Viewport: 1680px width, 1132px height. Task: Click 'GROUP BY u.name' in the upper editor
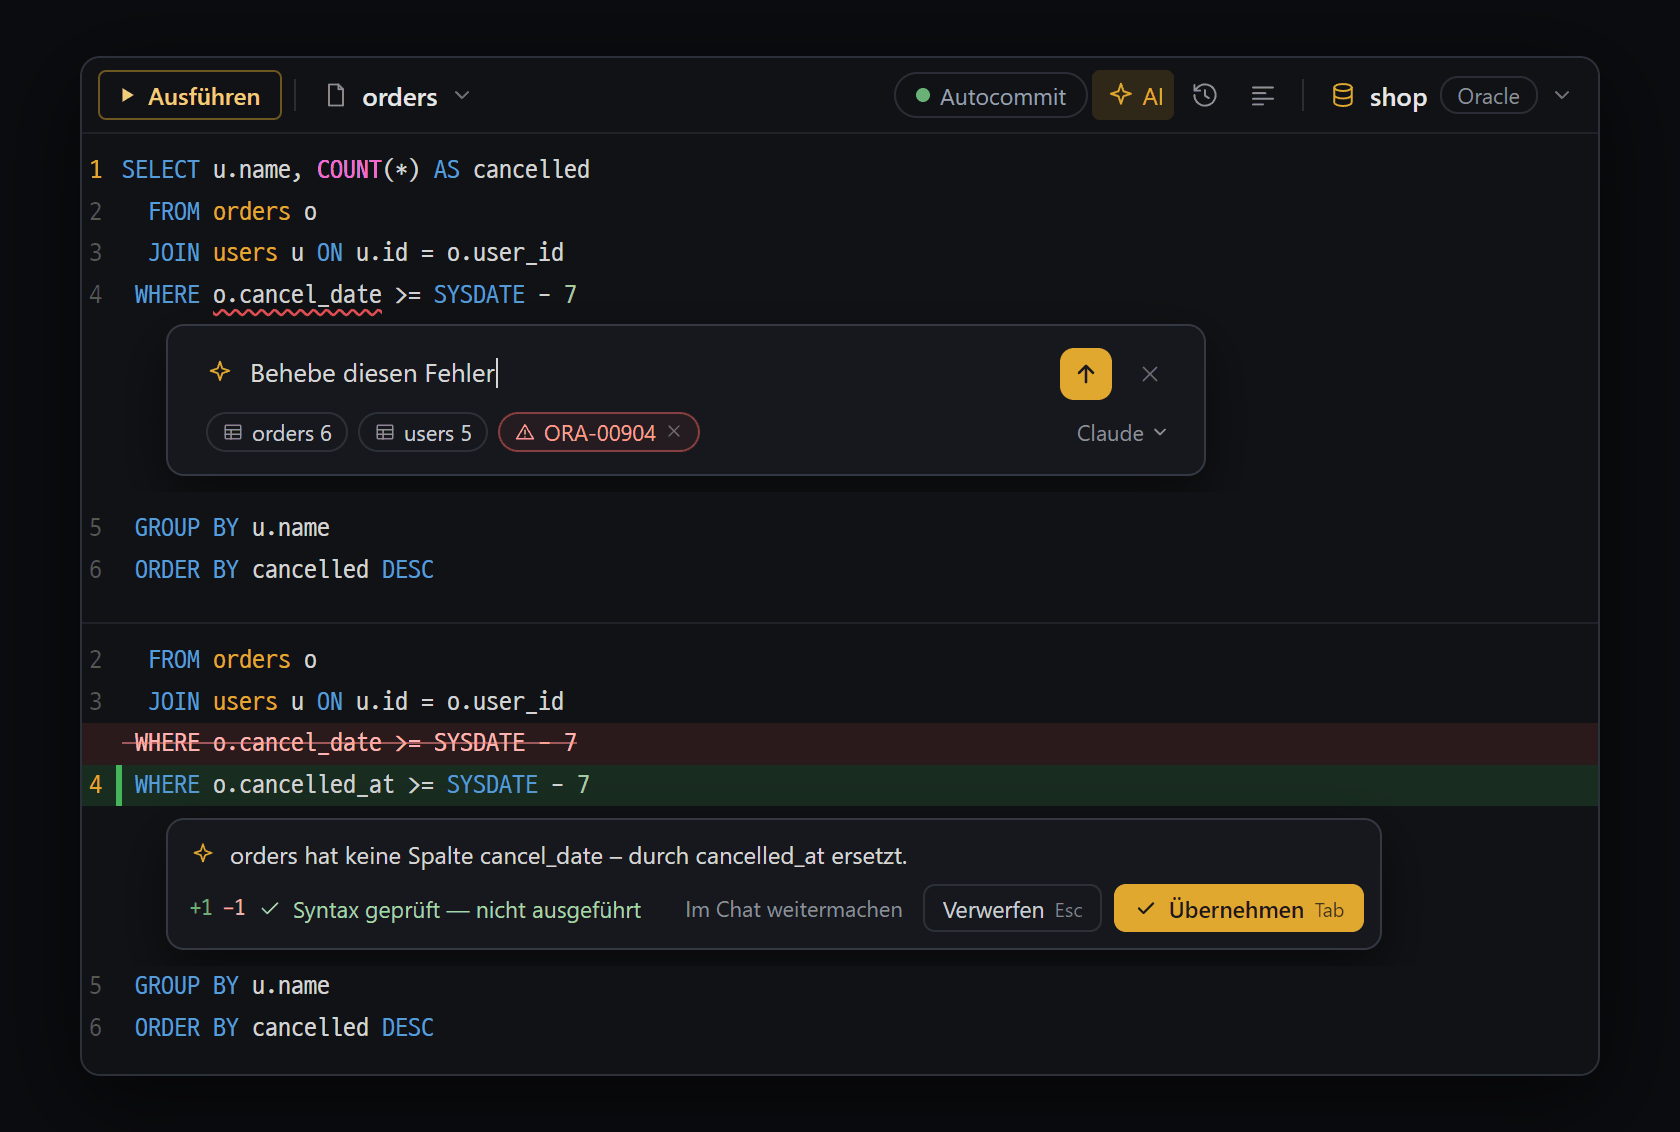pos(232,528)
